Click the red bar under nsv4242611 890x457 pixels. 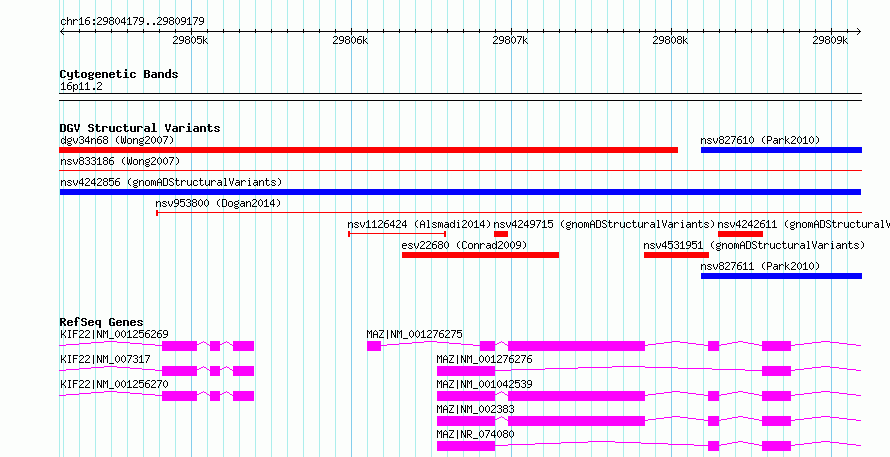click(x=740, y=234)
